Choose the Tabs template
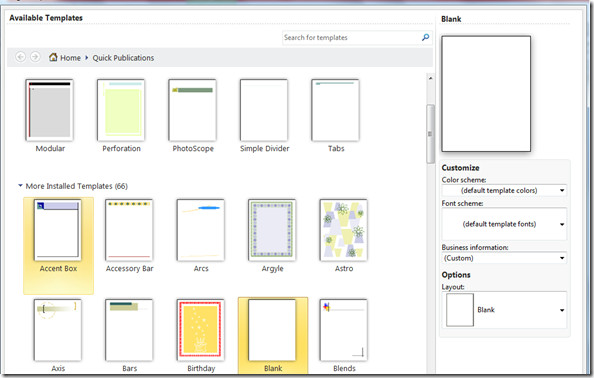Screen dimensions: 594x378 click(x=335, y=110)
